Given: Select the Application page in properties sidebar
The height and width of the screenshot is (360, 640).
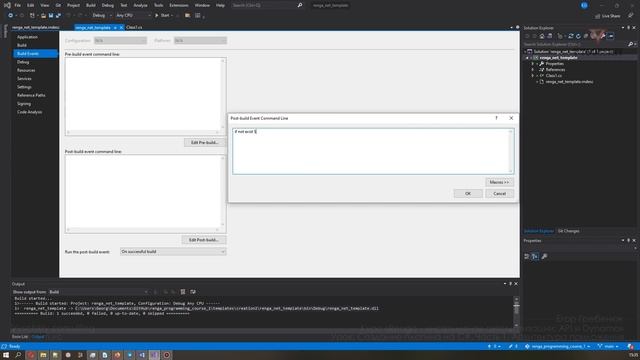Looking at the screenshot, I should [x=27, y=37].
